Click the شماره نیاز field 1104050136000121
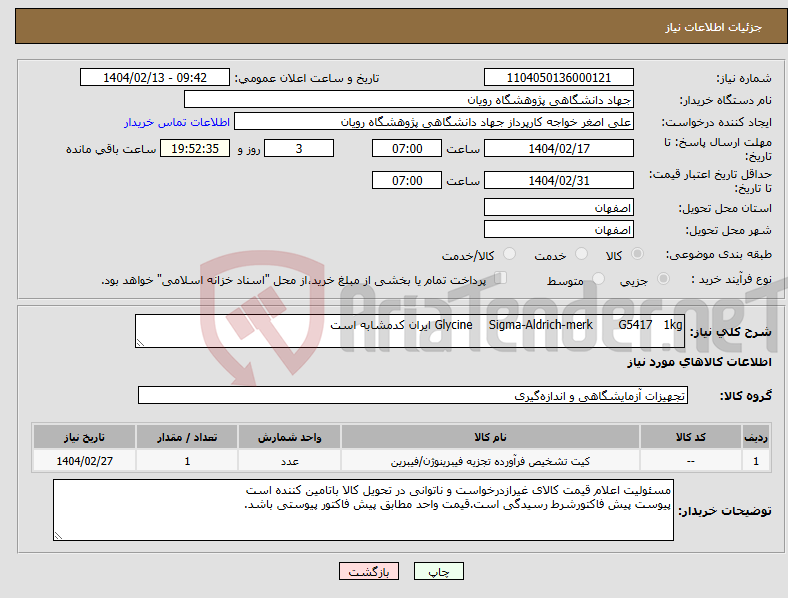This screenshot has height=598, width=788. (x=558, y=77)
